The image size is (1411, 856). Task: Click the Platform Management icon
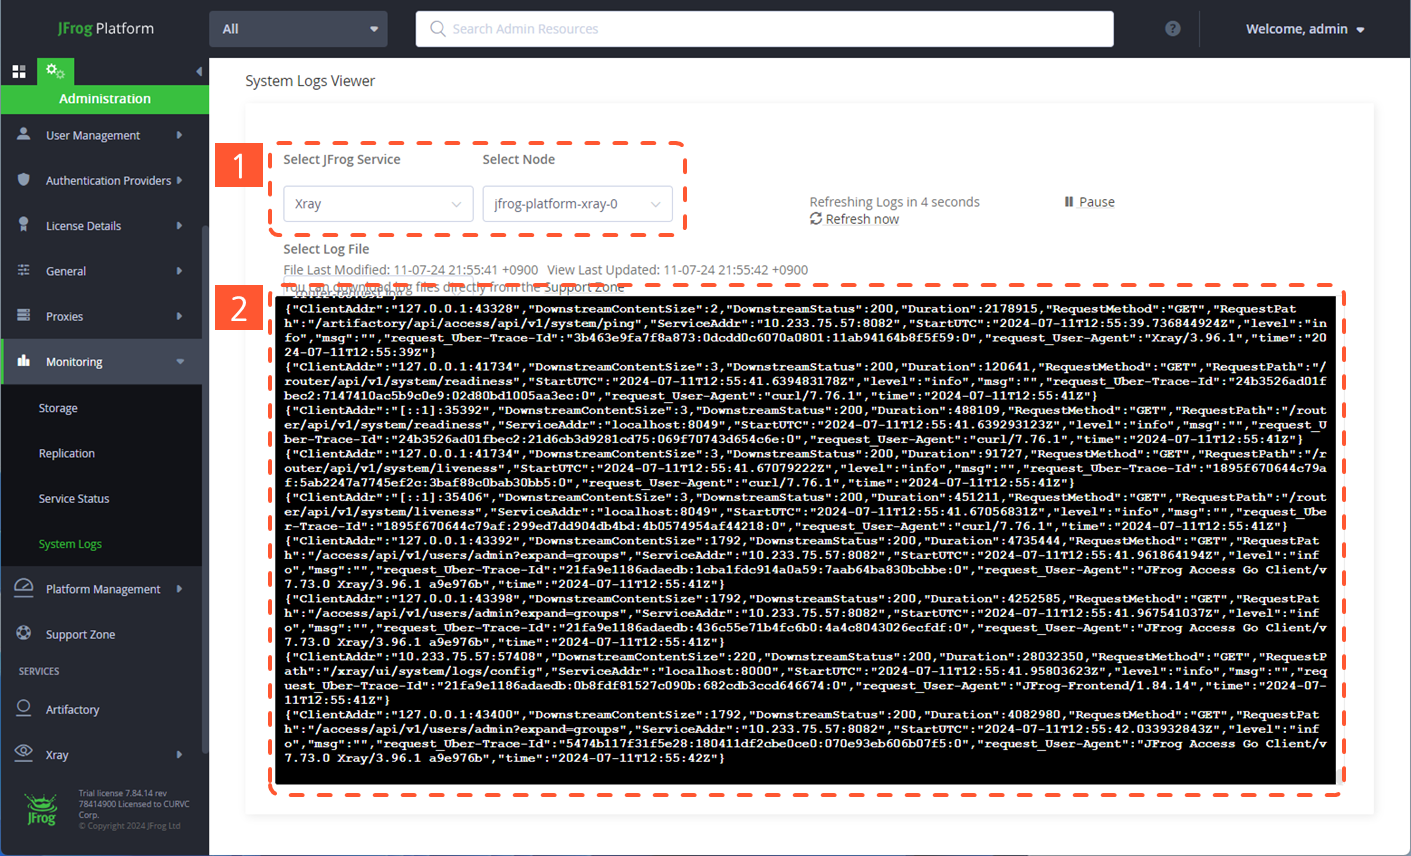point(24,588)
